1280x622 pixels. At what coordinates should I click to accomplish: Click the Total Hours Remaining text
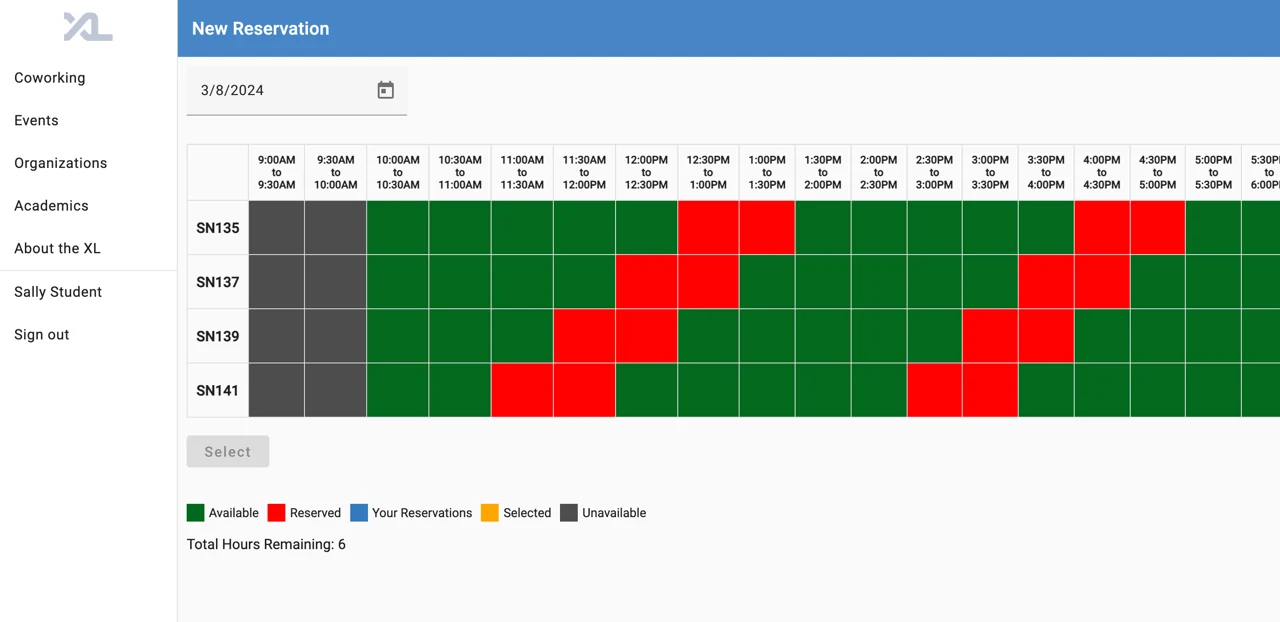266,545
